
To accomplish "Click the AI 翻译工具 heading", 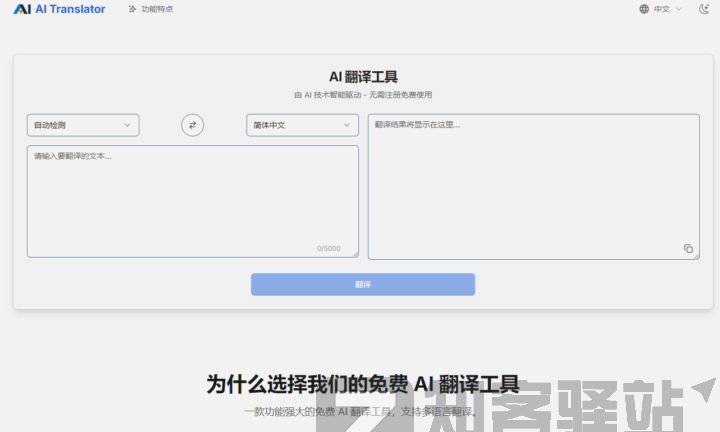I will (x=363, y=77).
